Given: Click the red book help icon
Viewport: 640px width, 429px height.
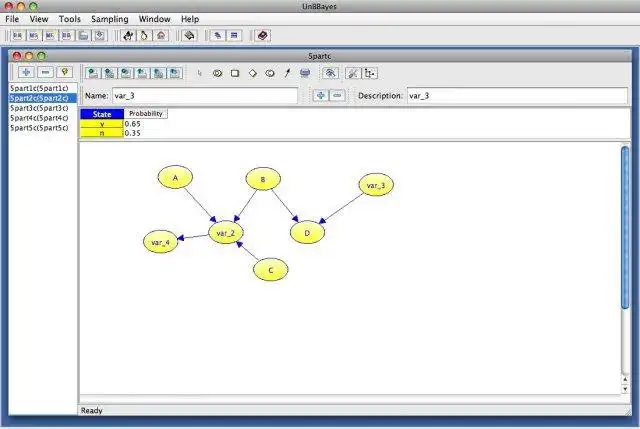Looking at the screenshot, I should [x=262, y=36].
